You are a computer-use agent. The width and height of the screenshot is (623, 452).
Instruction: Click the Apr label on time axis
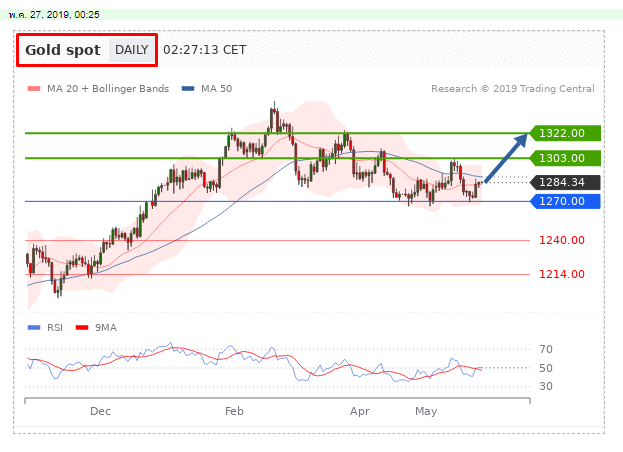(x=360, y=411)
